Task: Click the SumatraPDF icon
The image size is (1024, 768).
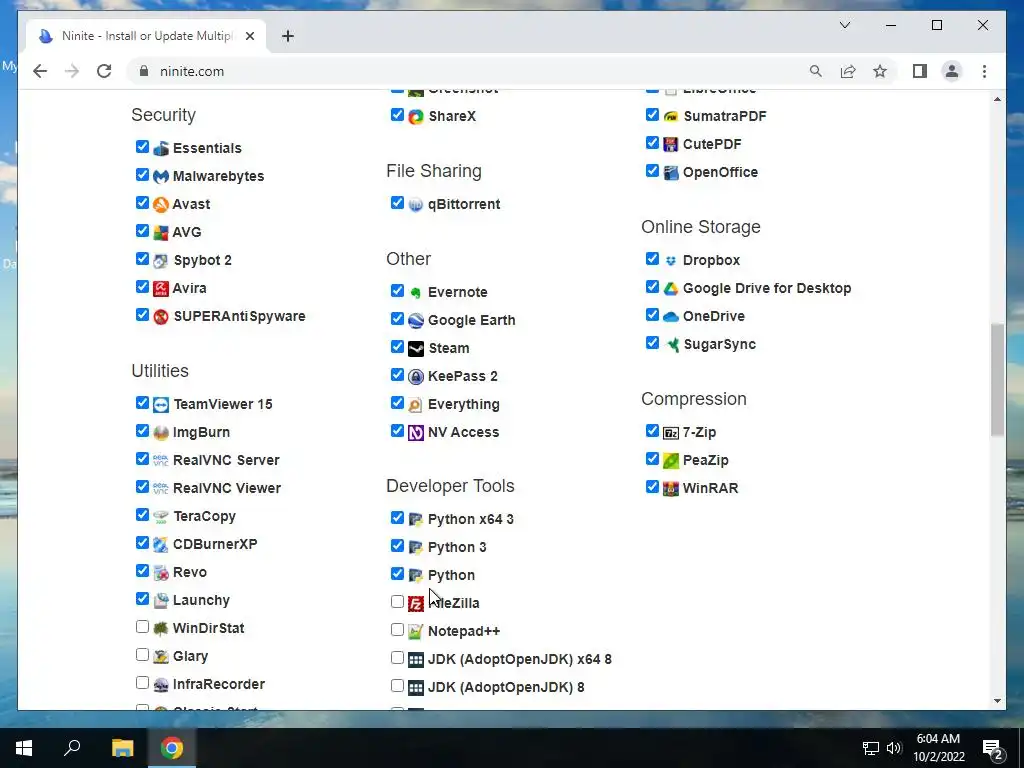Action: pos(671,117)
